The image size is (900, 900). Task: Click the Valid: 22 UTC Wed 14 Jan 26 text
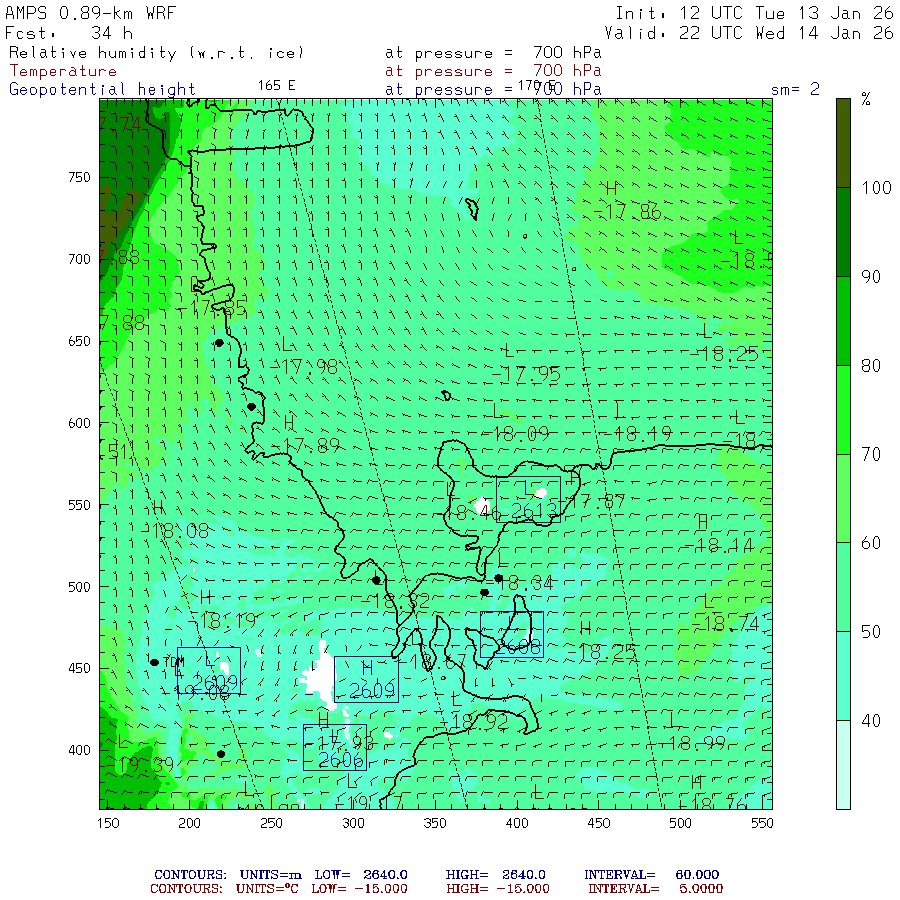coord(748,32)
